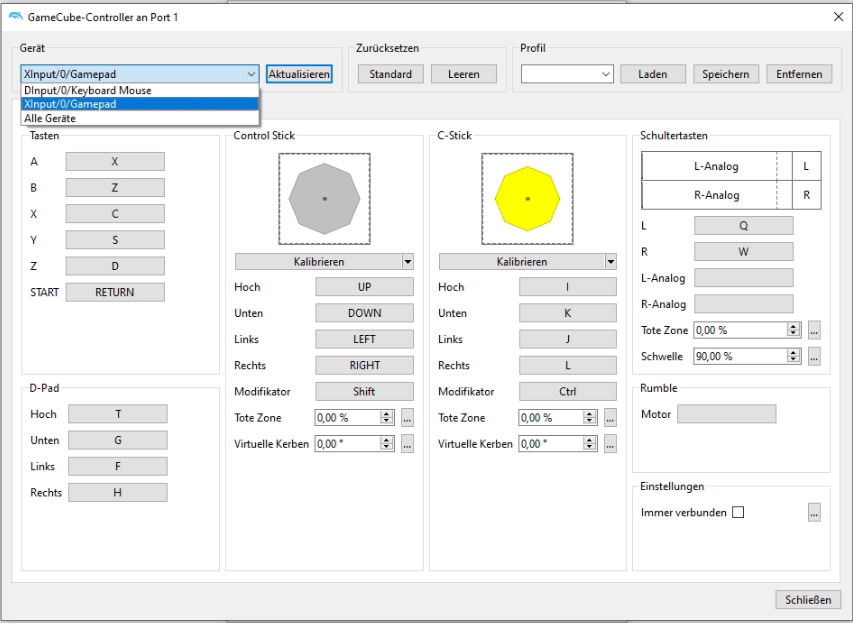This screenshot has width=853, height=623.
Task: Remap shoulder L bound to Q
Action: pos(744,226)
